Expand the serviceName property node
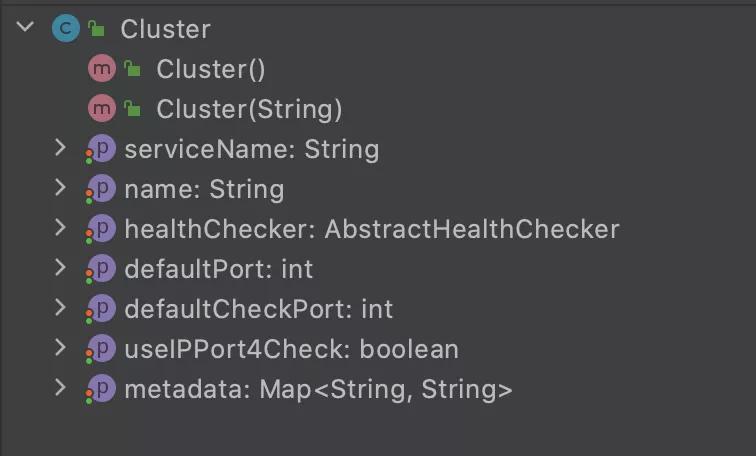The height and width of the screenshot is (456, 756). (x=60, y=149)
